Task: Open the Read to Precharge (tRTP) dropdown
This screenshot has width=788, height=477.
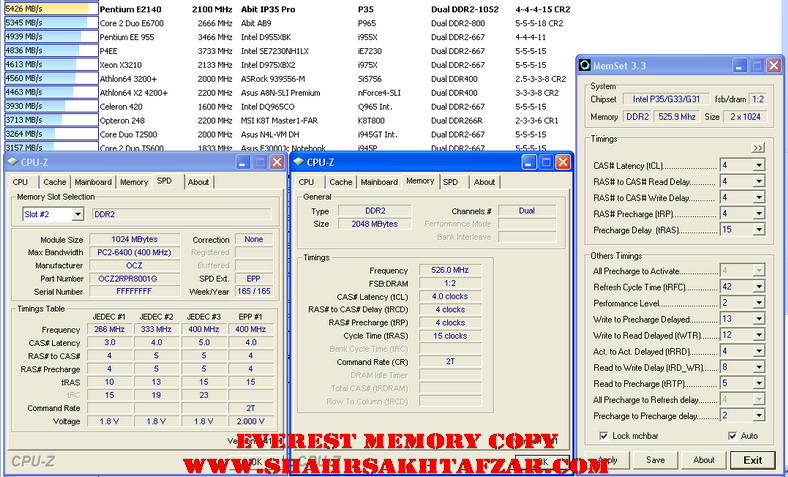Action: point(759,383)
